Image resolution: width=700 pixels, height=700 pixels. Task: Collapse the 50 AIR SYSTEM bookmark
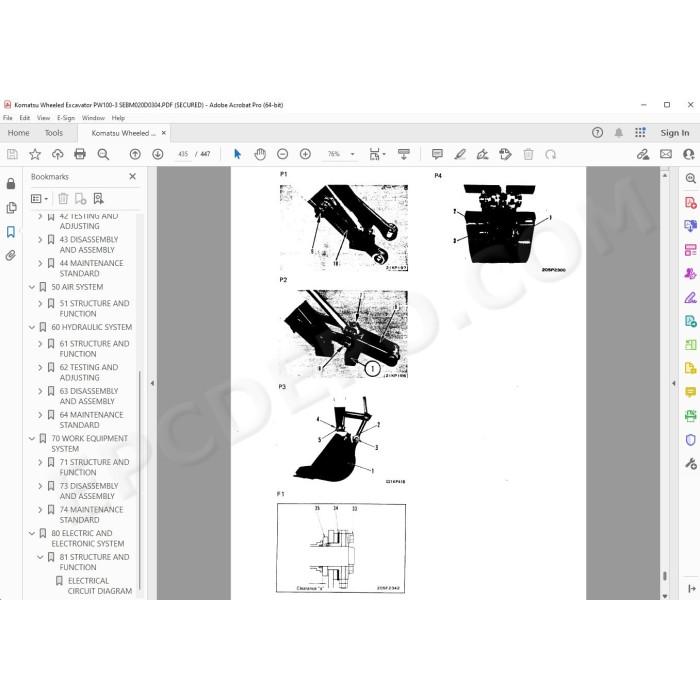pyautogui.click(x=32, y=287)
